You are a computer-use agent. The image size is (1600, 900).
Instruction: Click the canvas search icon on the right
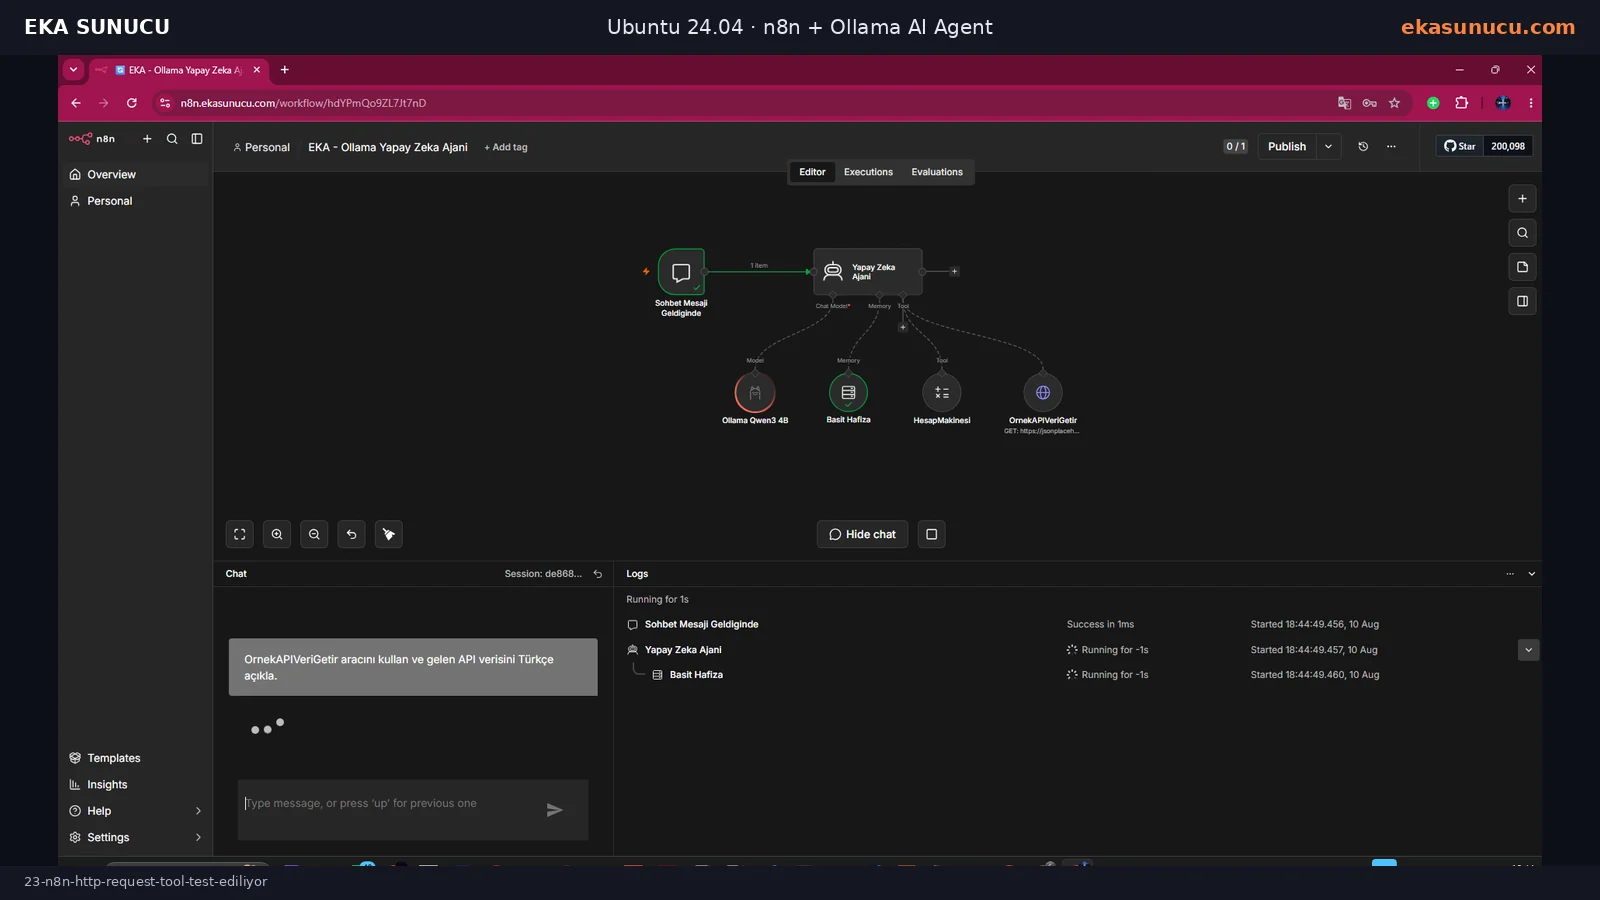1522,233
